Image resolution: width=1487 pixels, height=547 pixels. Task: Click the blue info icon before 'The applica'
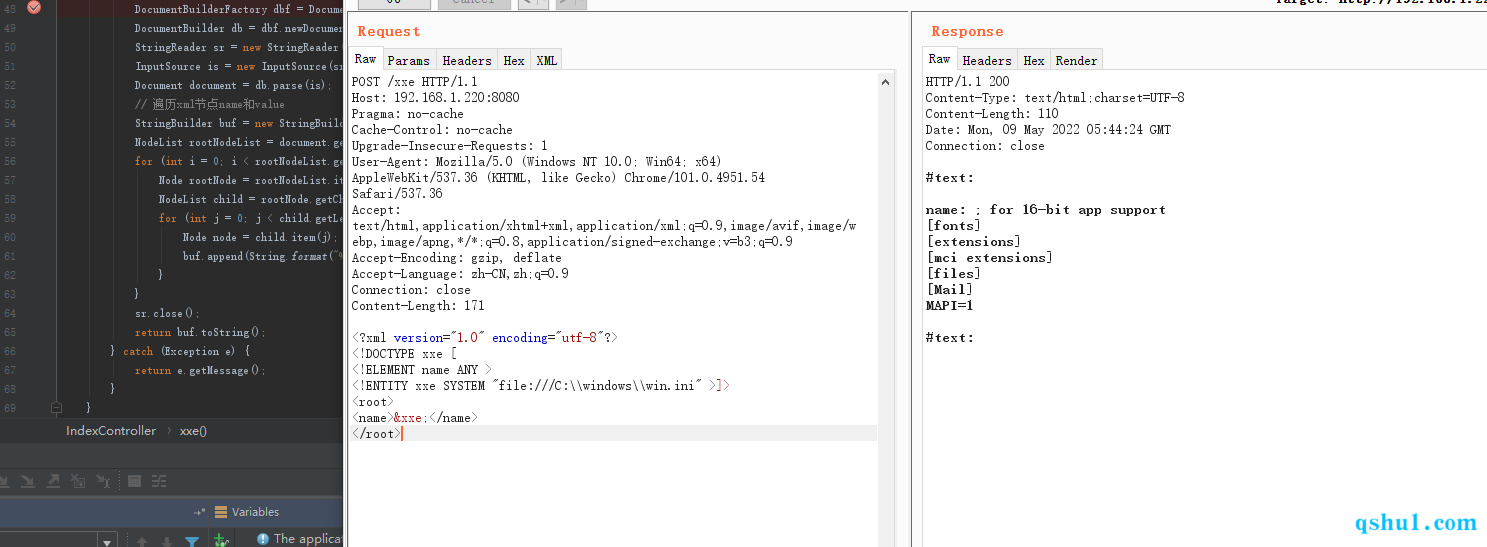[263, 539]
